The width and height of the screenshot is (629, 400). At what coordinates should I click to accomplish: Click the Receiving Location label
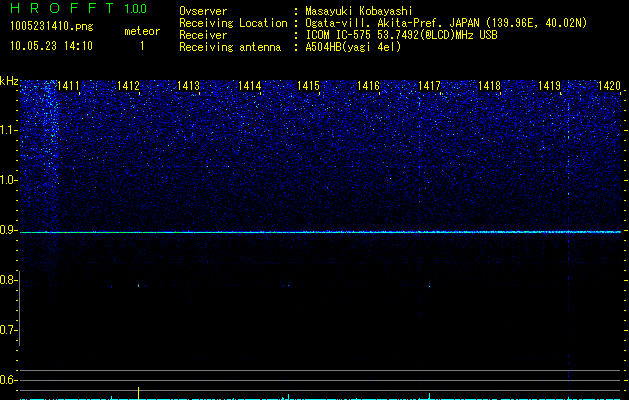(233, 23)
